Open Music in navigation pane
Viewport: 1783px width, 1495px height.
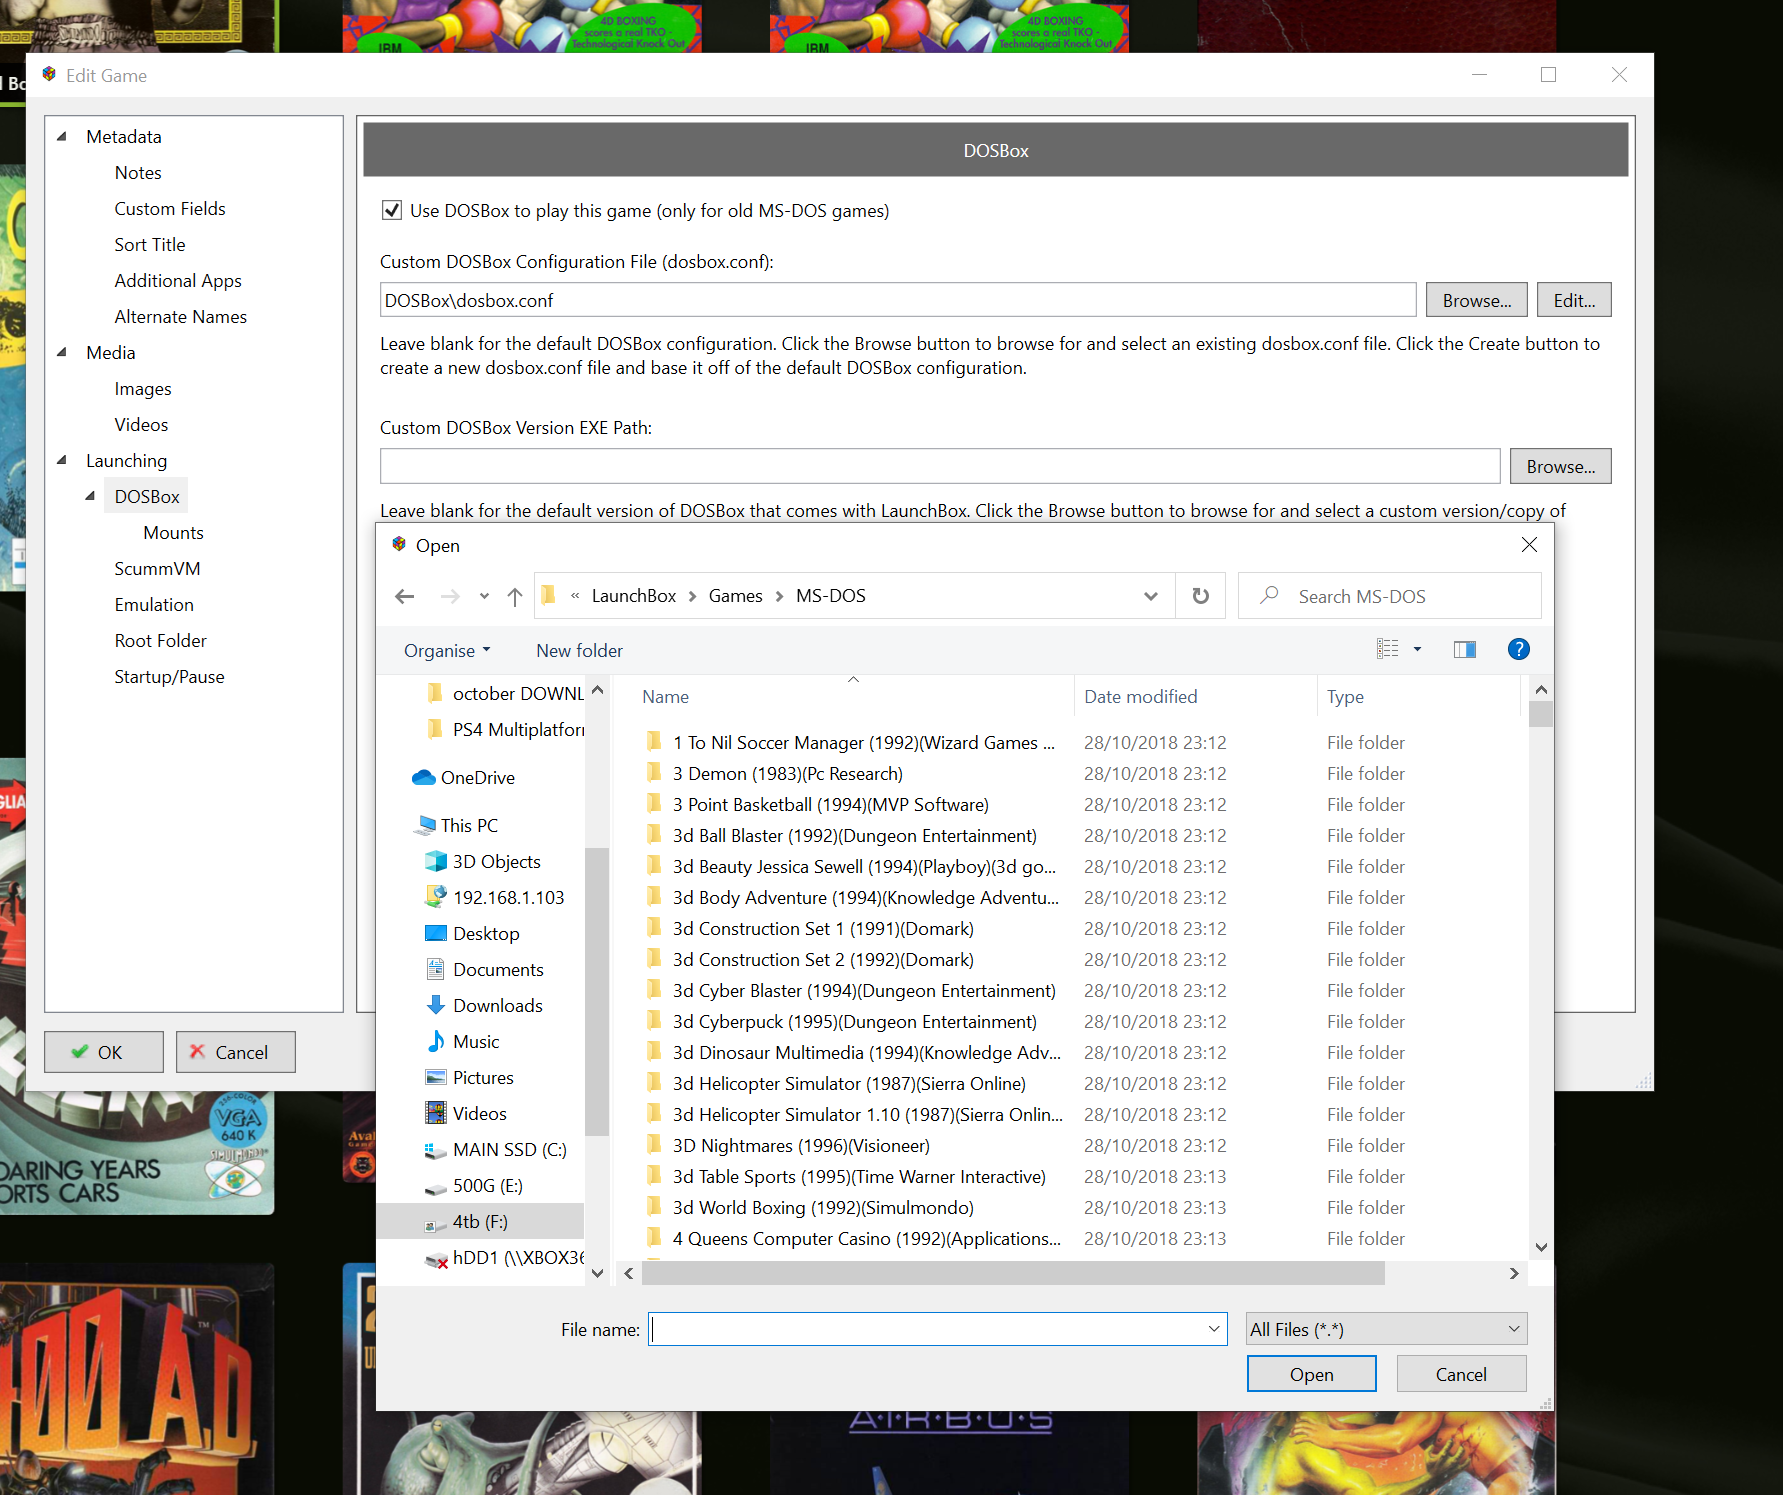(x=463, y=1041)
